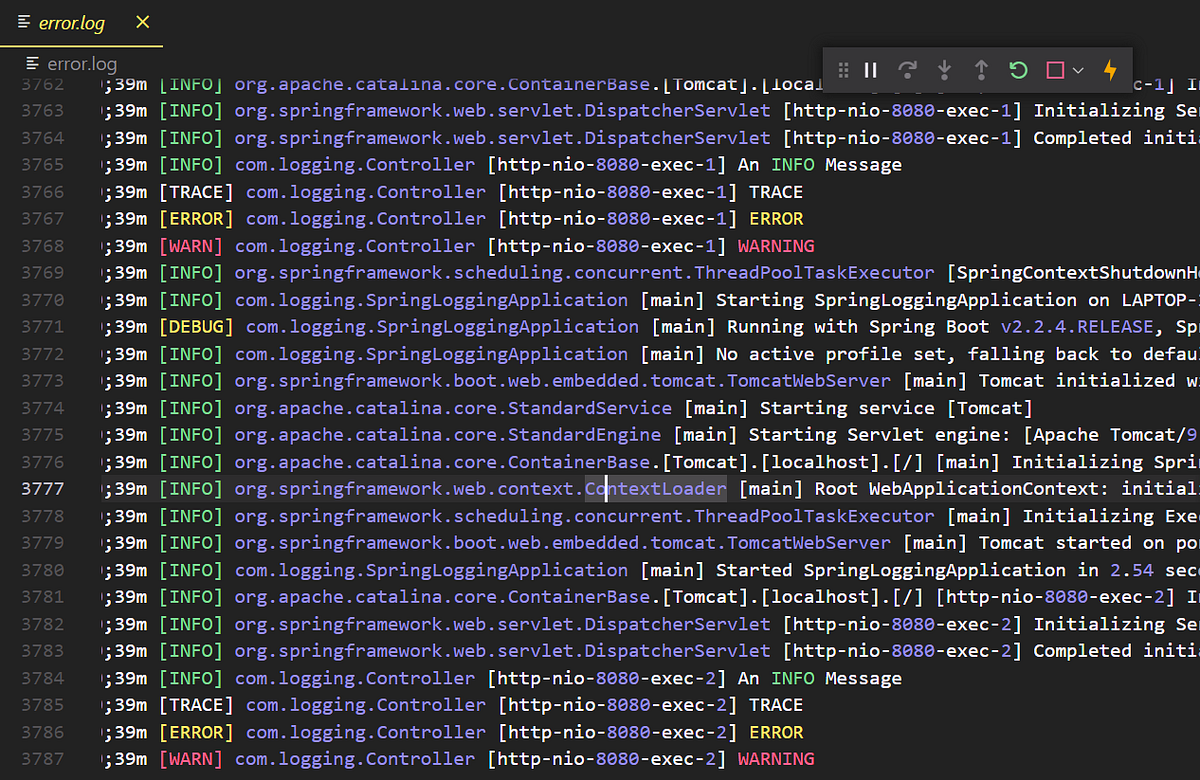This screenshot has height=780, width=1200.
Task: Click line number 3771 in the gutter
Action: pyautogui.click(x=42, y=327)
